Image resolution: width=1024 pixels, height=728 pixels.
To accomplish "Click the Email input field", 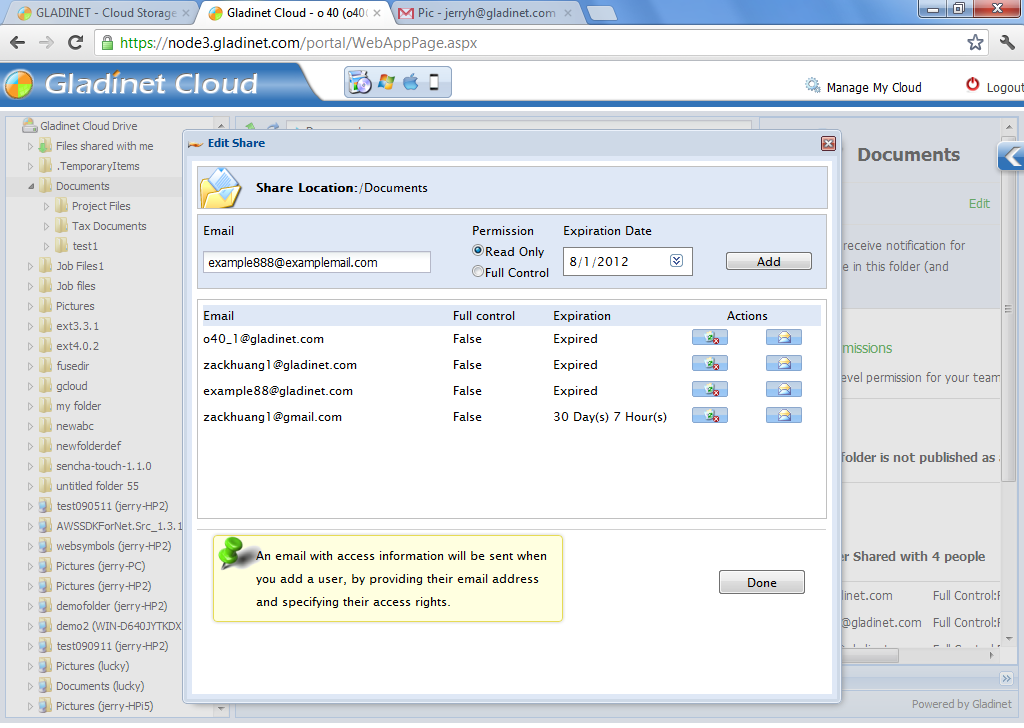I will [x=317, y=262].
